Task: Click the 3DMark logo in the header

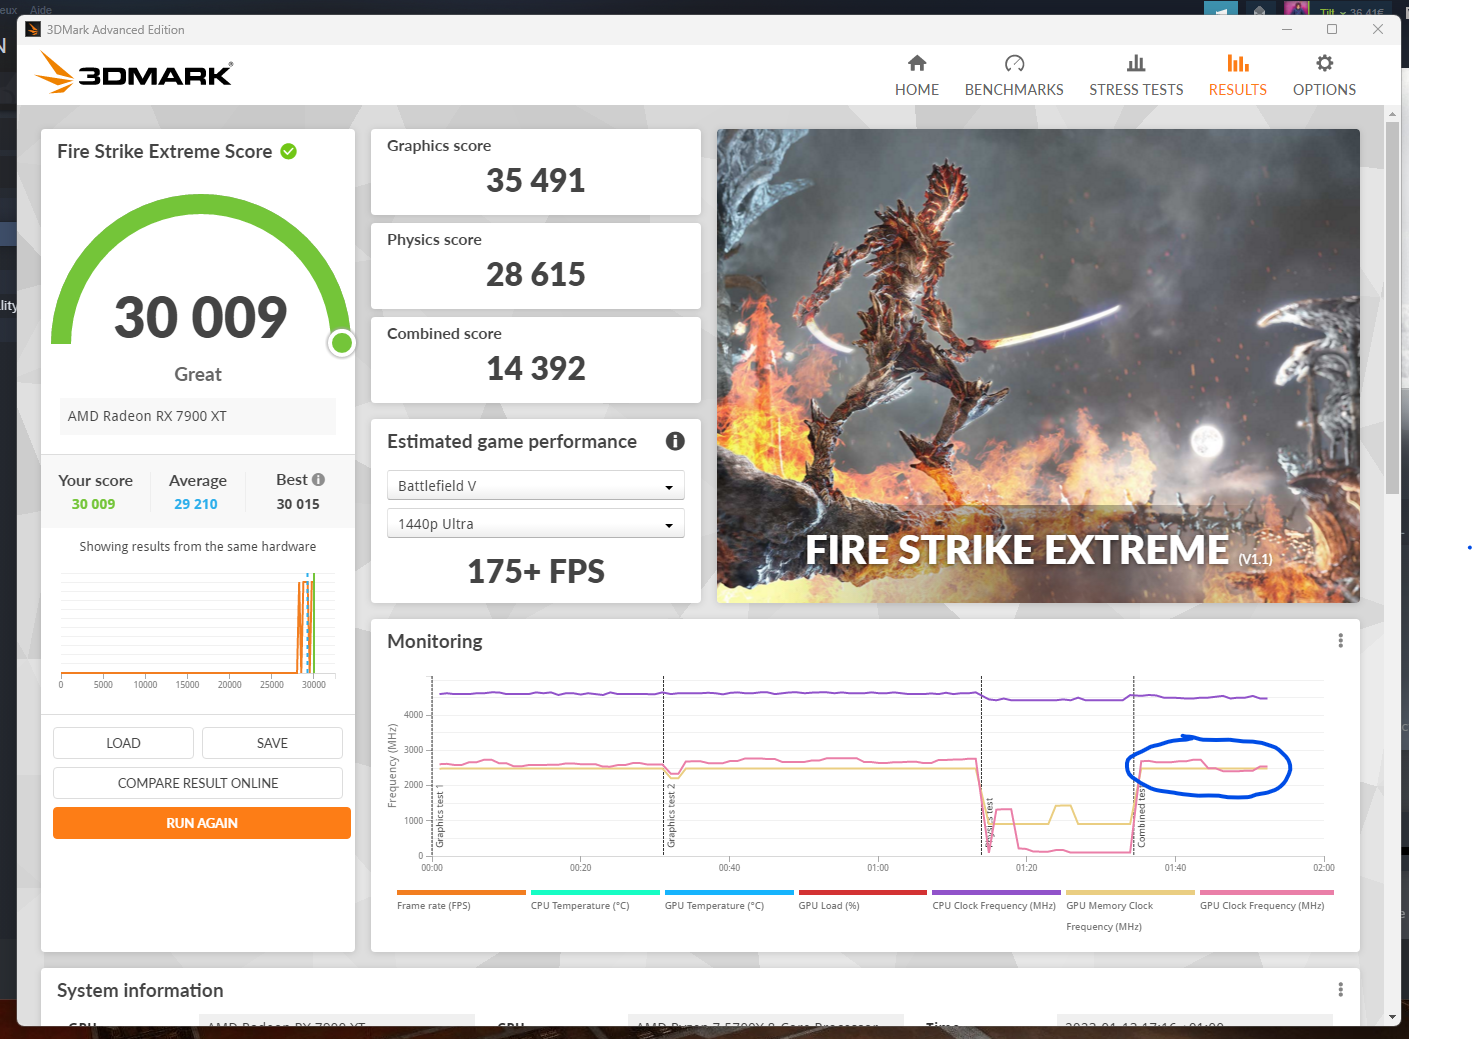Action: pyautogui.click(x=134, y=73)
